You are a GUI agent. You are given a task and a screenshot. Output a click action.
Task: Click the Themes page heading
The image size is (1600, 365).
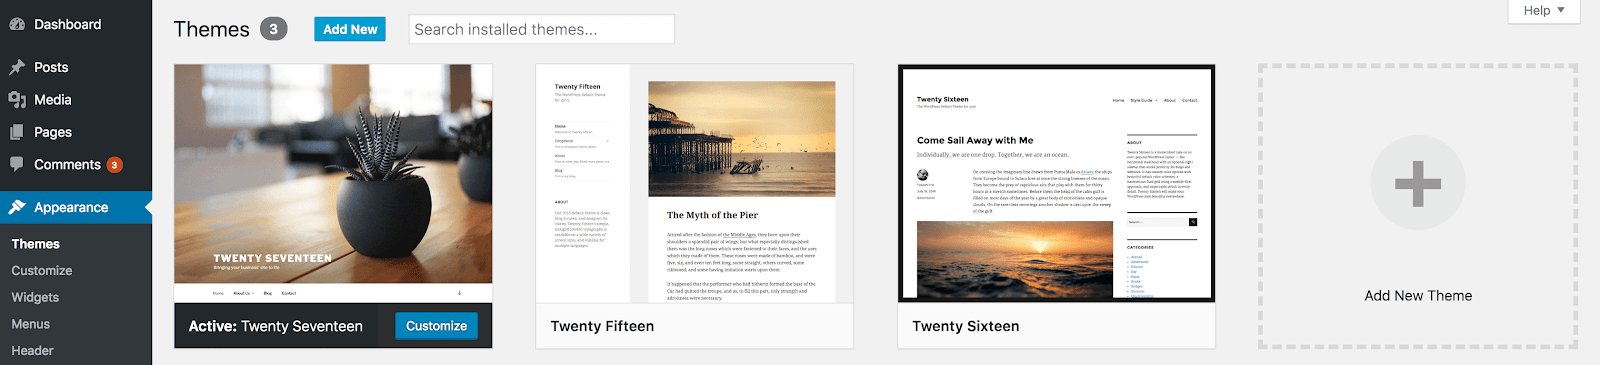(x=212, y=29)
